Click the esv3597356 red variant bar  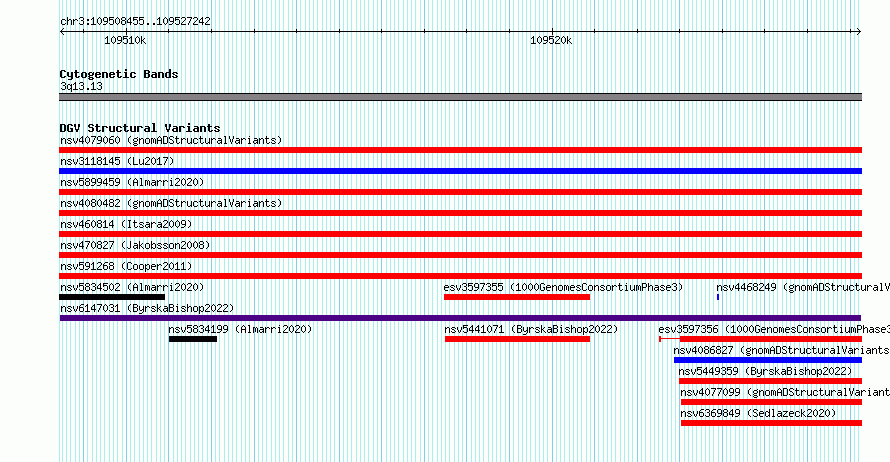tap(761, 339)
